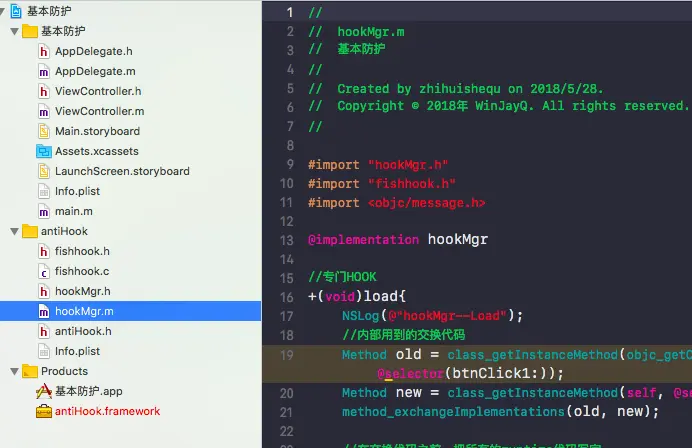Viewport: 692px width, 448px height.
Task: Click line number 19 in the gutter
Action: point(286,355)
